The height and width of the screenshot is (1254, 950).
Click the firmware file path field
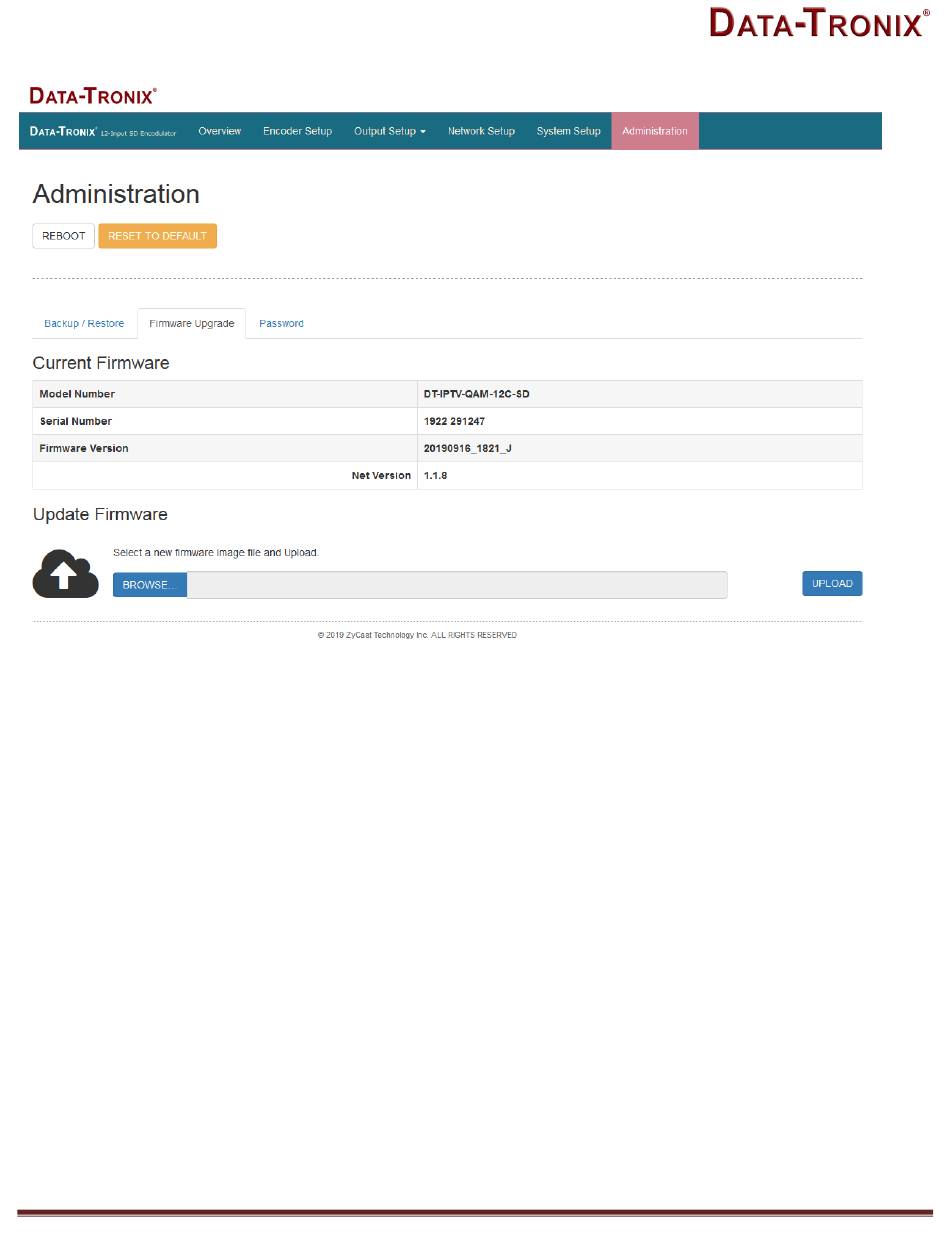tap(457, 585)
